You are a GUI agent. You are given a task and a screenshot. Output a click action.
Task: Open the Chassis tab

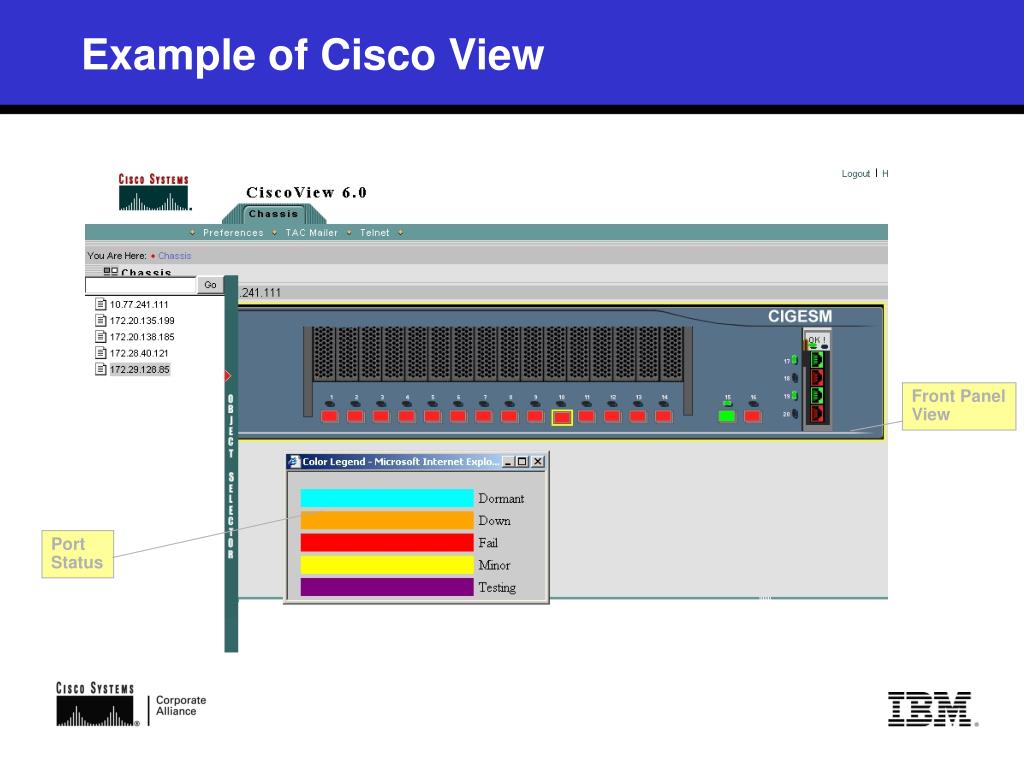274,214
